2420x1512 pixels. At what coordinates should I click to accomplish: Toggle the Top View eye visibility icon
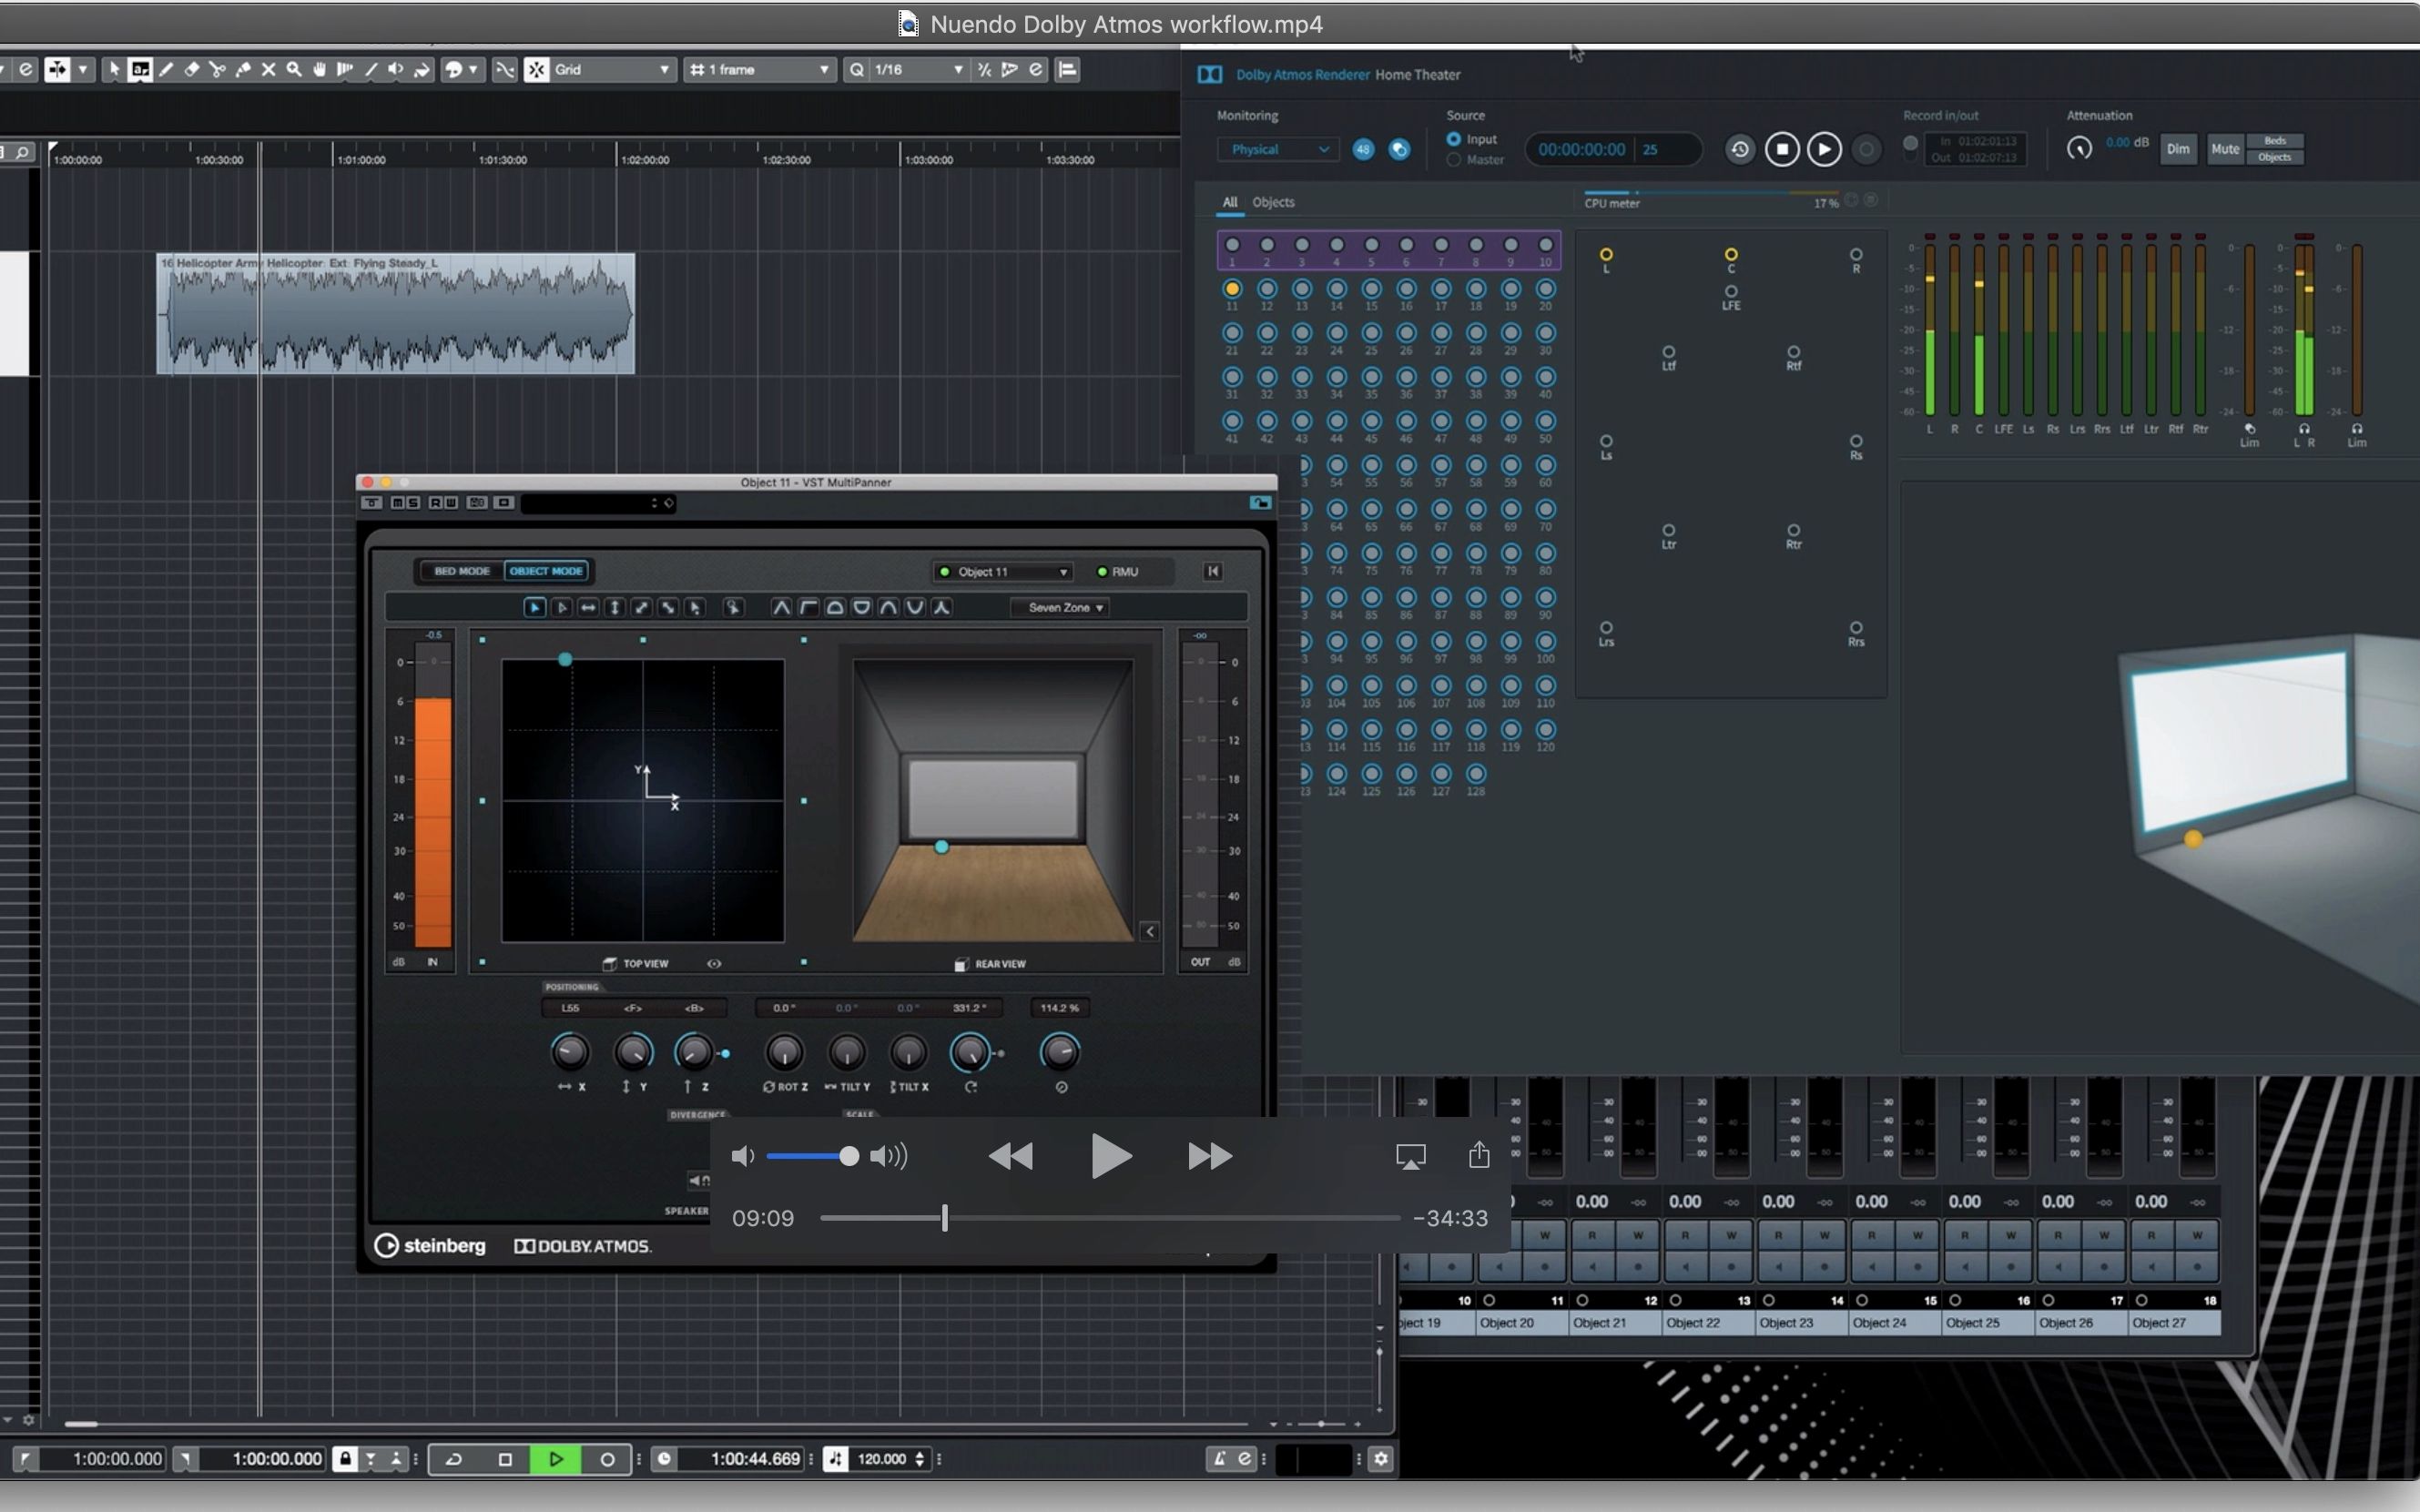click(714, 964)
